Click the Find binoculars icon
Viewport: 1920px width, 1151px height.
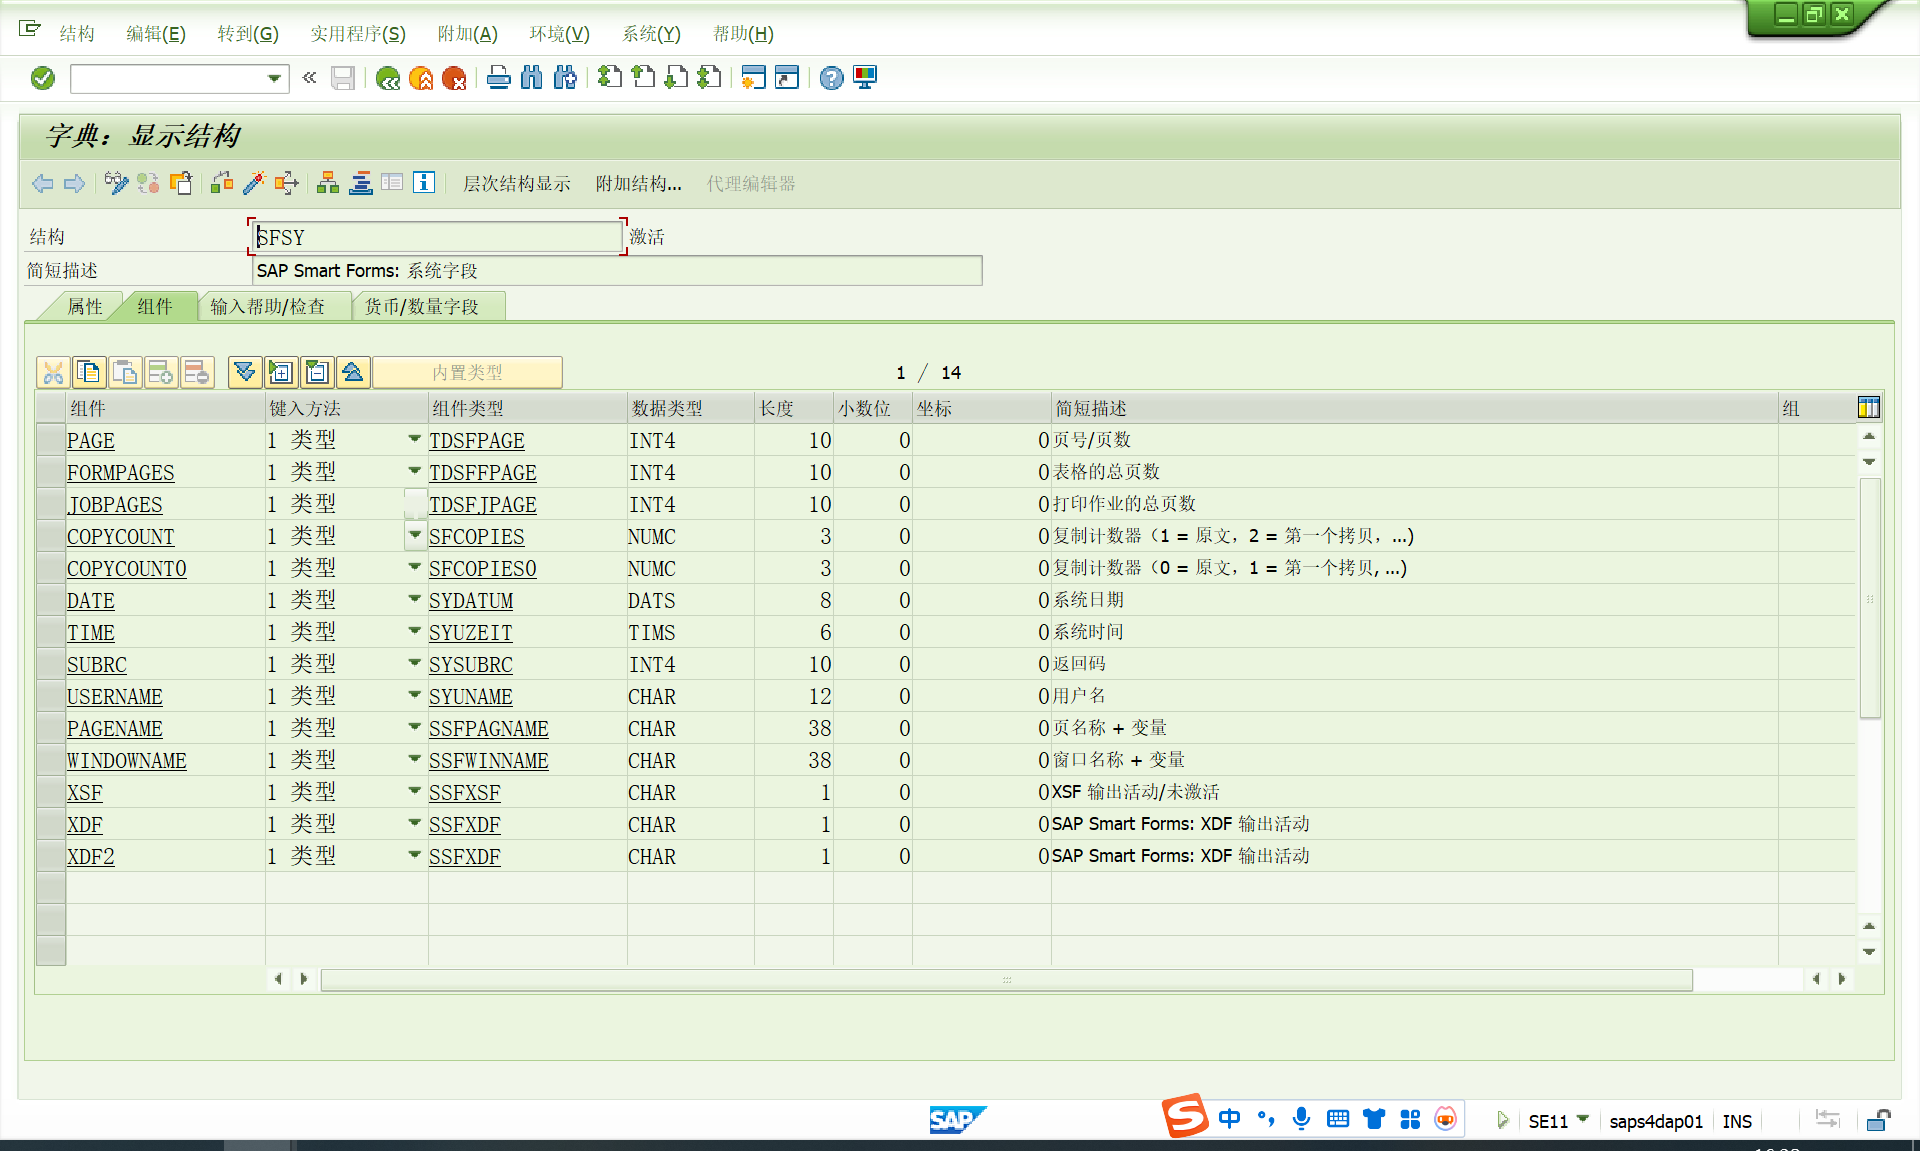532,78
